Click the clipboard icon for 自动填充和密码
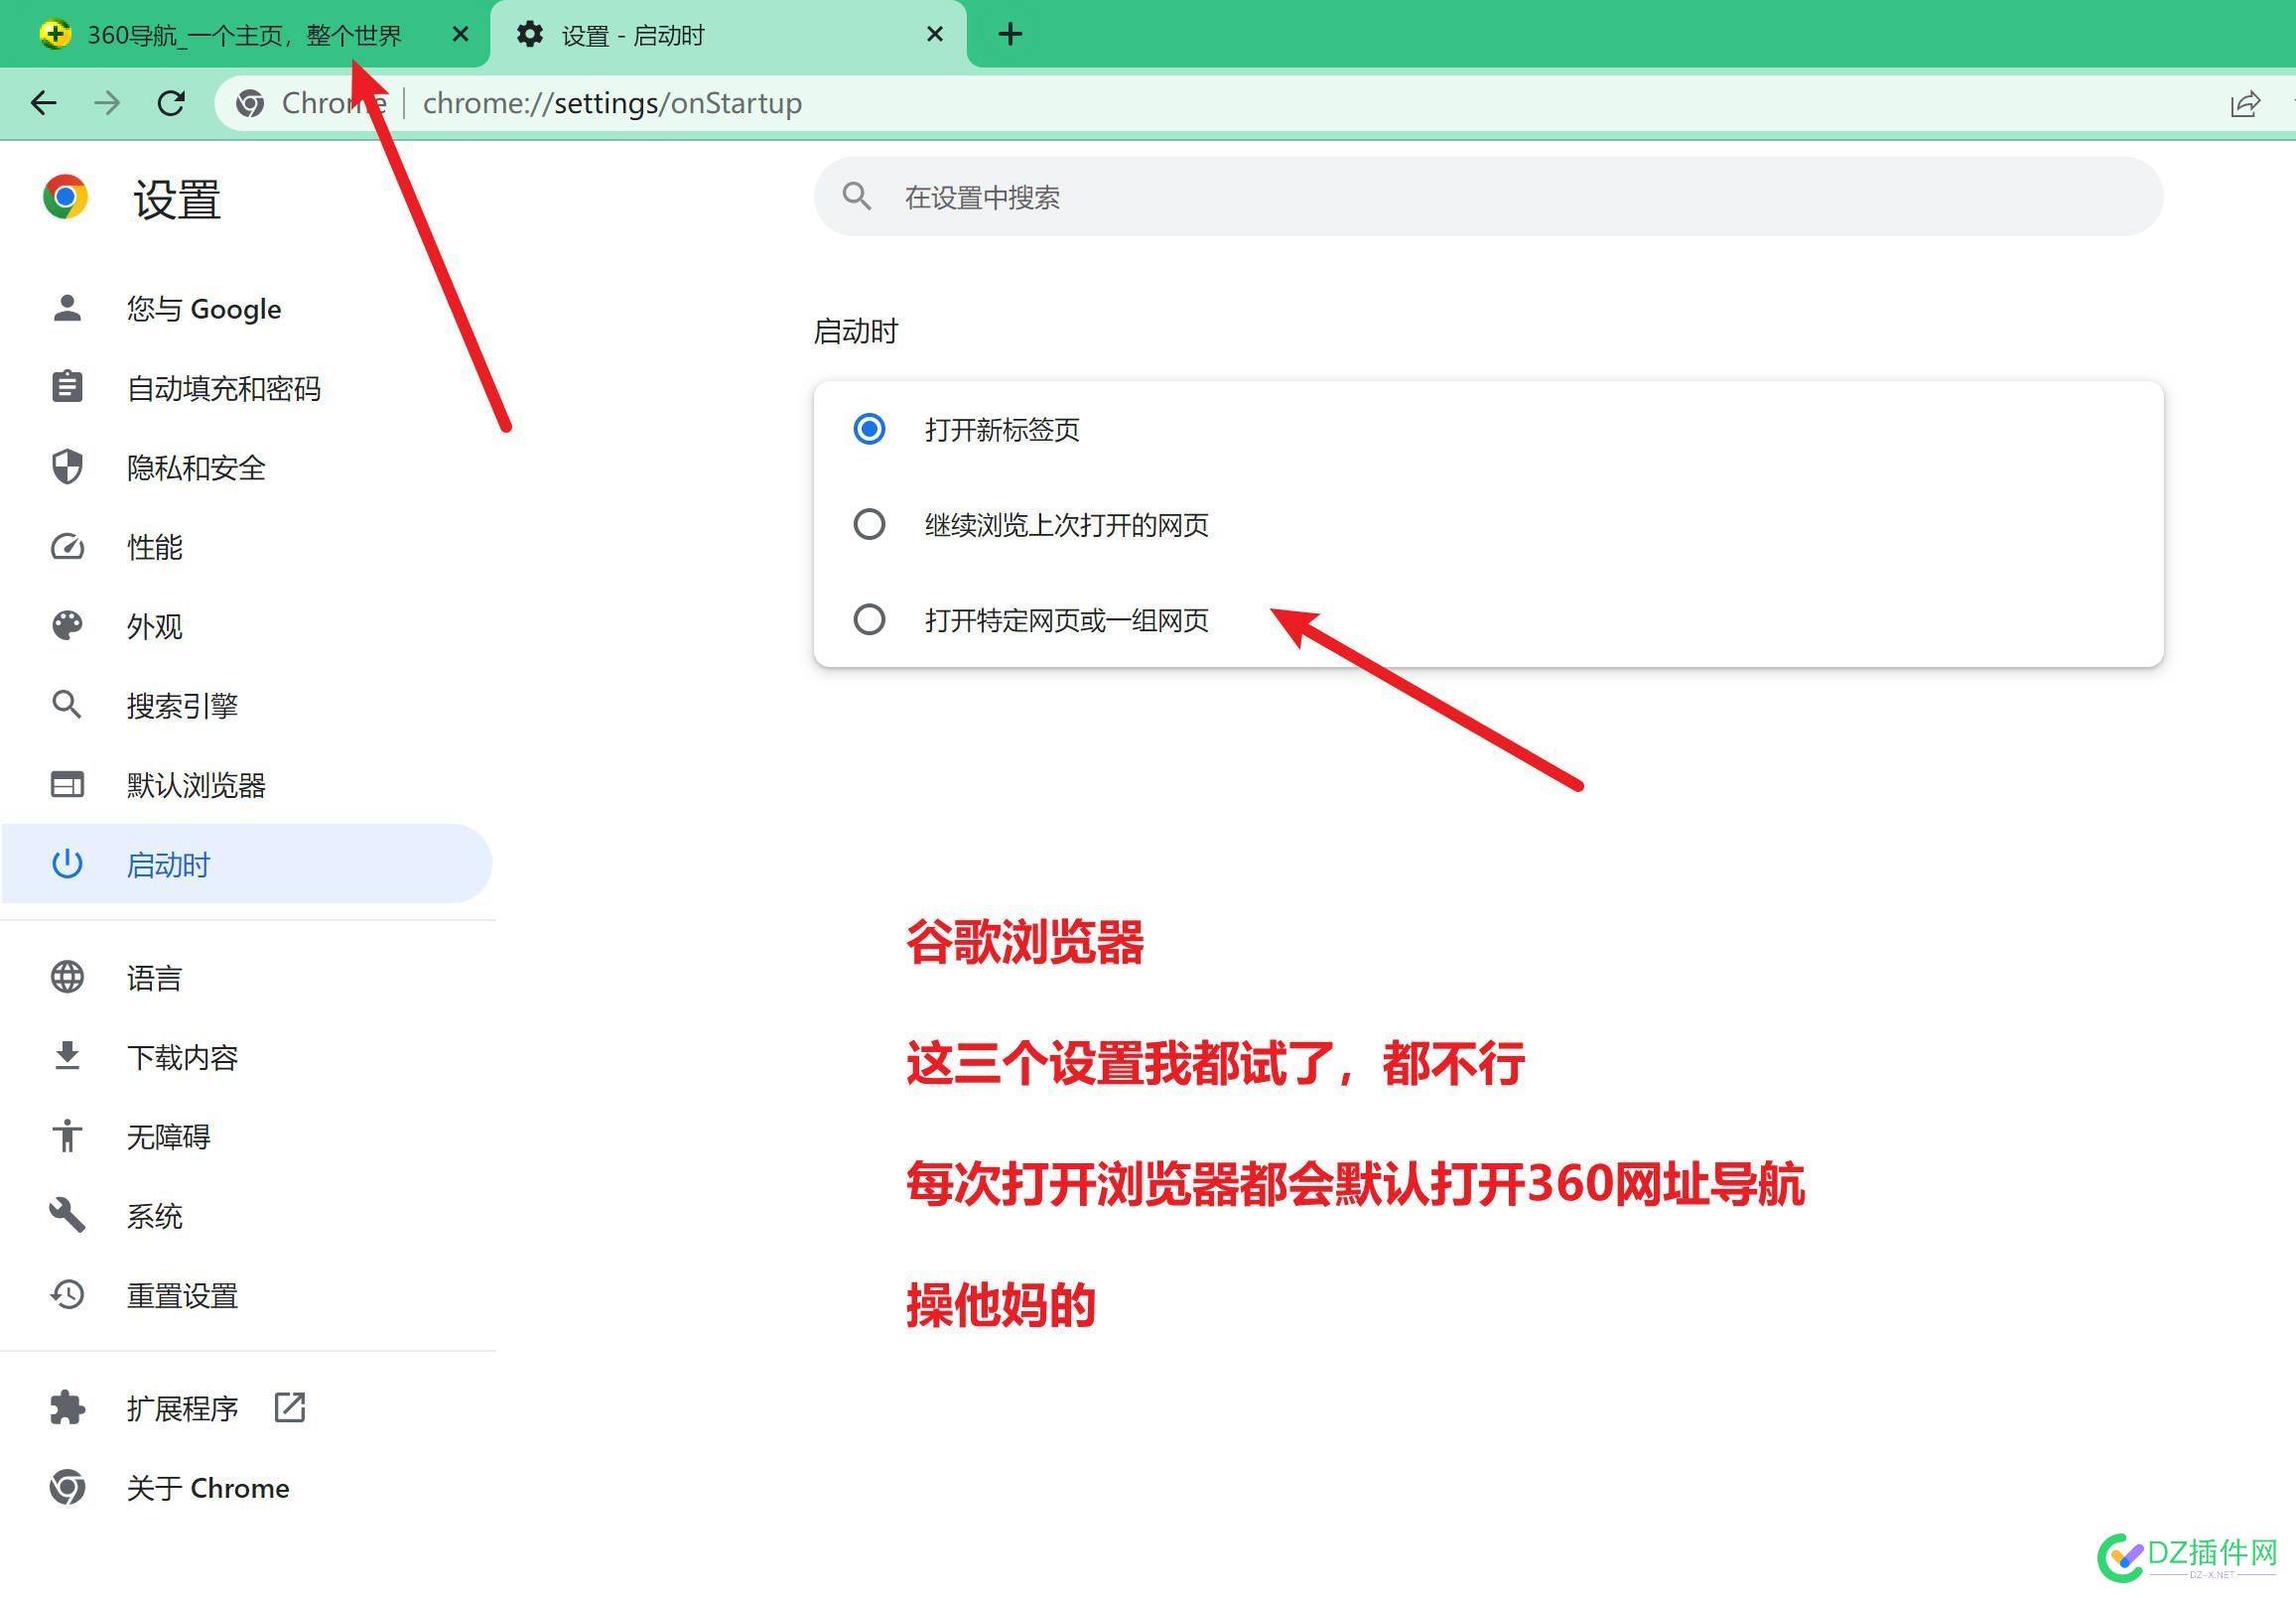This screenshot has height=1598, width=2296. point(67,387)
